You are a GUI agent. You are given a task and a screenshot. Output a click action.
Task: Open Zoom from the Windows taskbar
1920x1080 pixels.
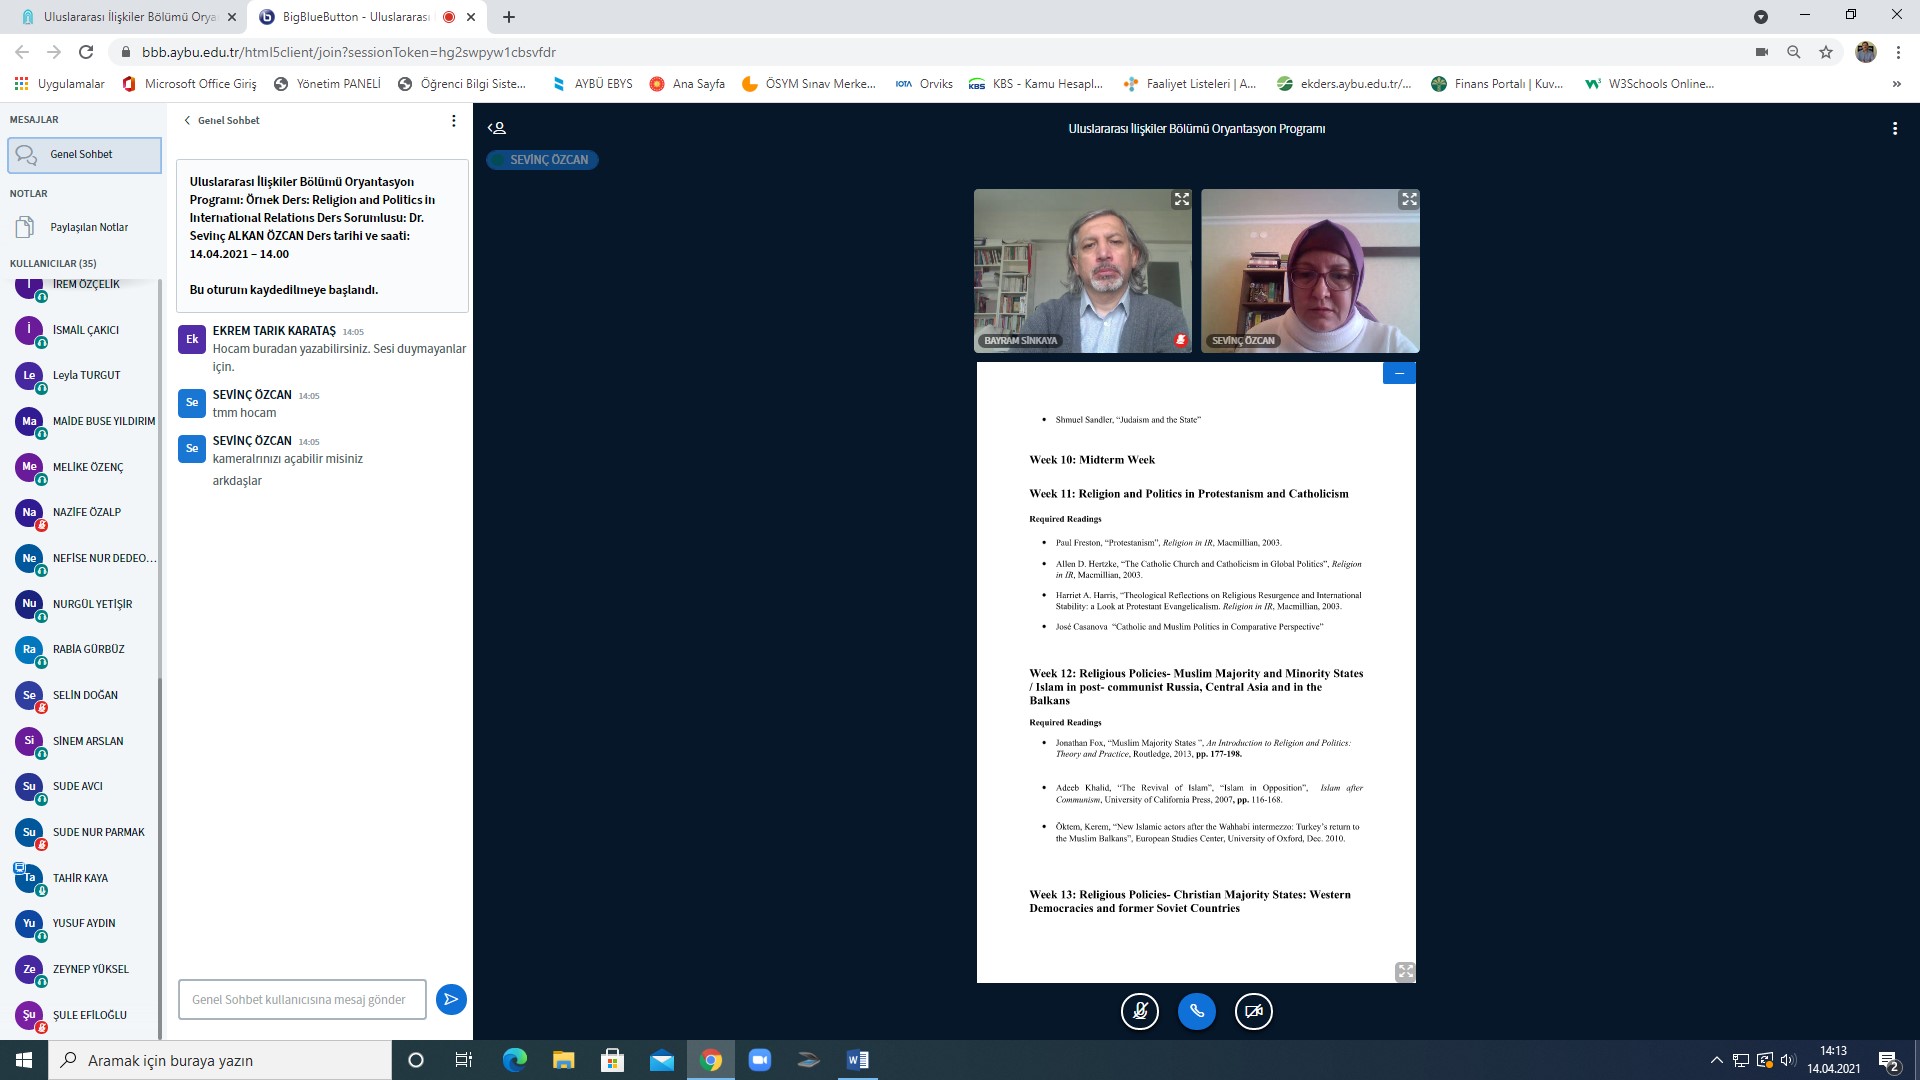point(759,1060)
